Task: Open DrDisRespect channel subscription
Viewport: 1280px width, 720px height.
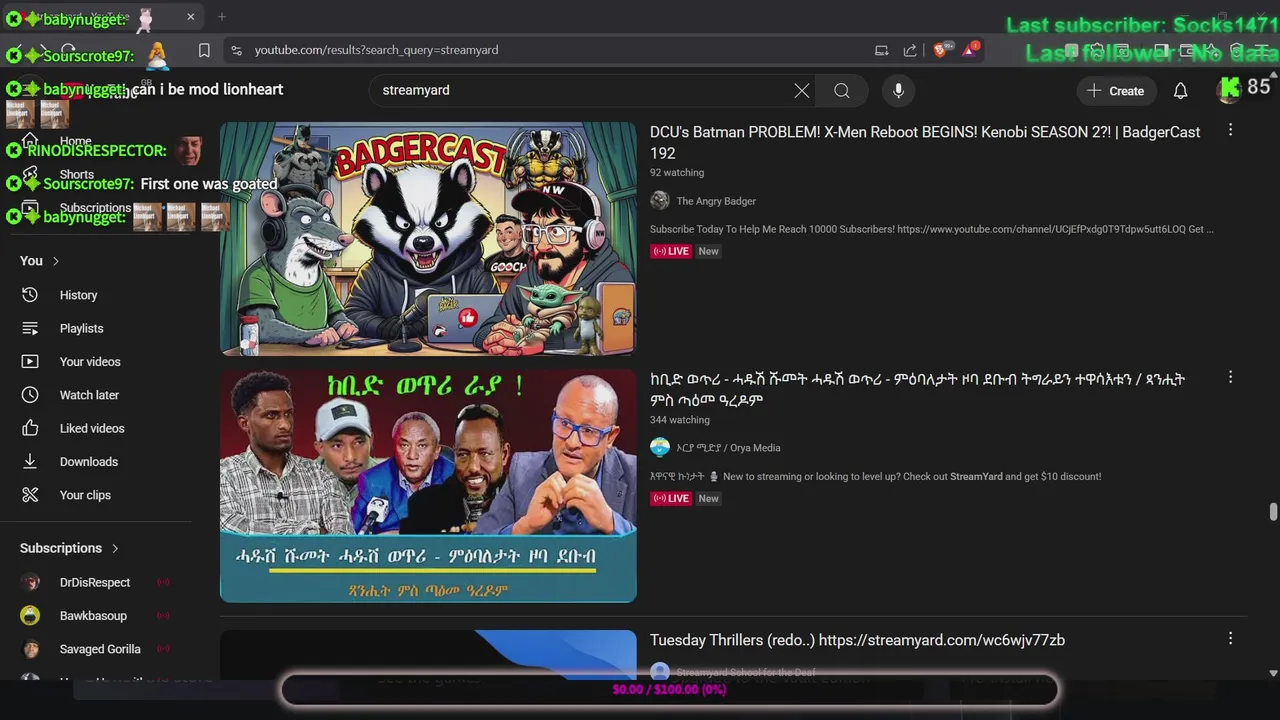Action: pyautogui.click(x=95, y=582)
